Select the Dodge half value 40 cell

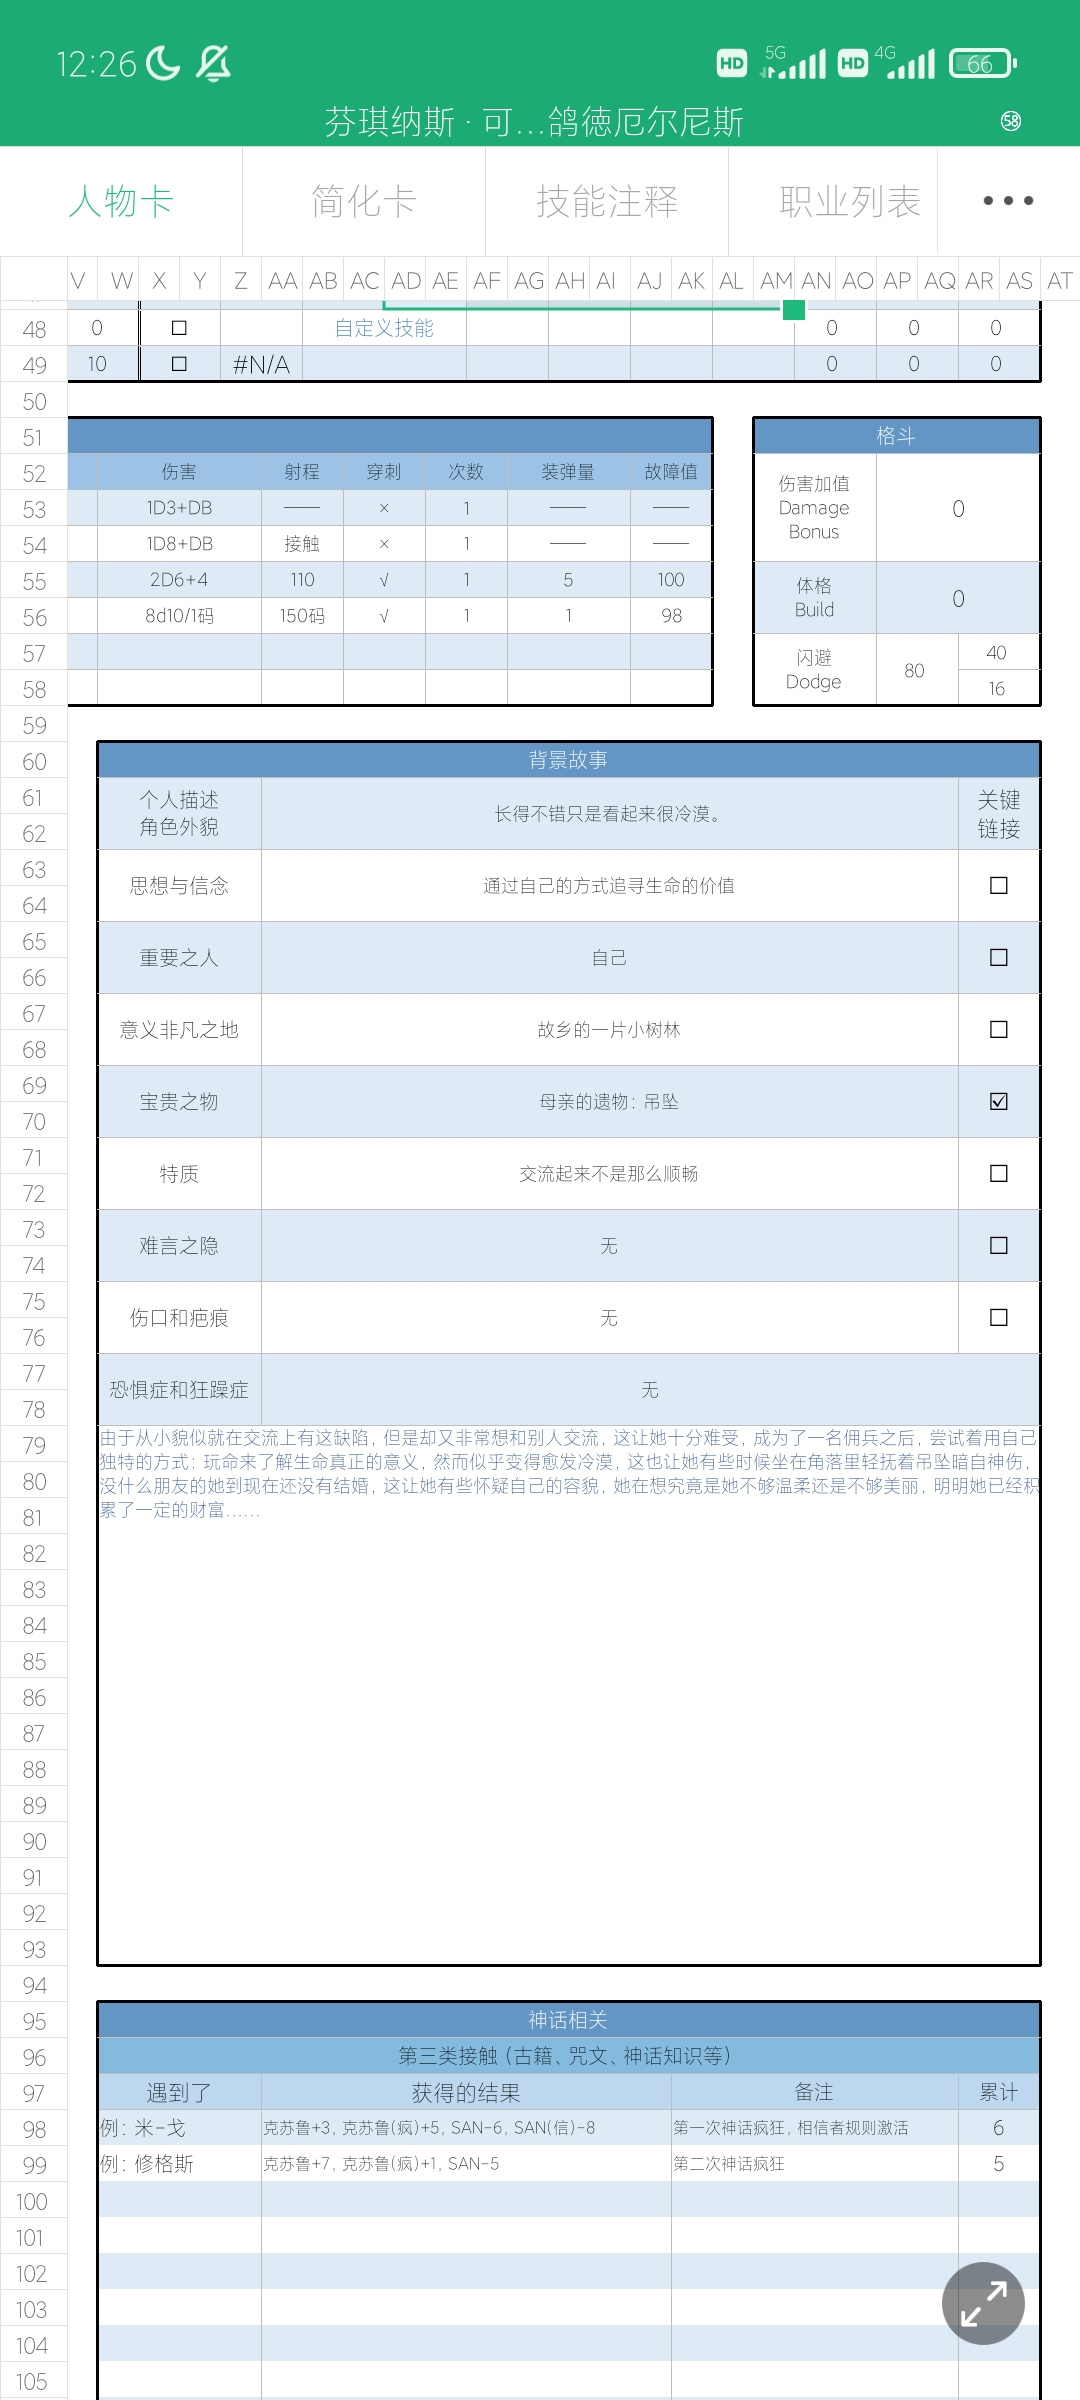pos(997,652)
